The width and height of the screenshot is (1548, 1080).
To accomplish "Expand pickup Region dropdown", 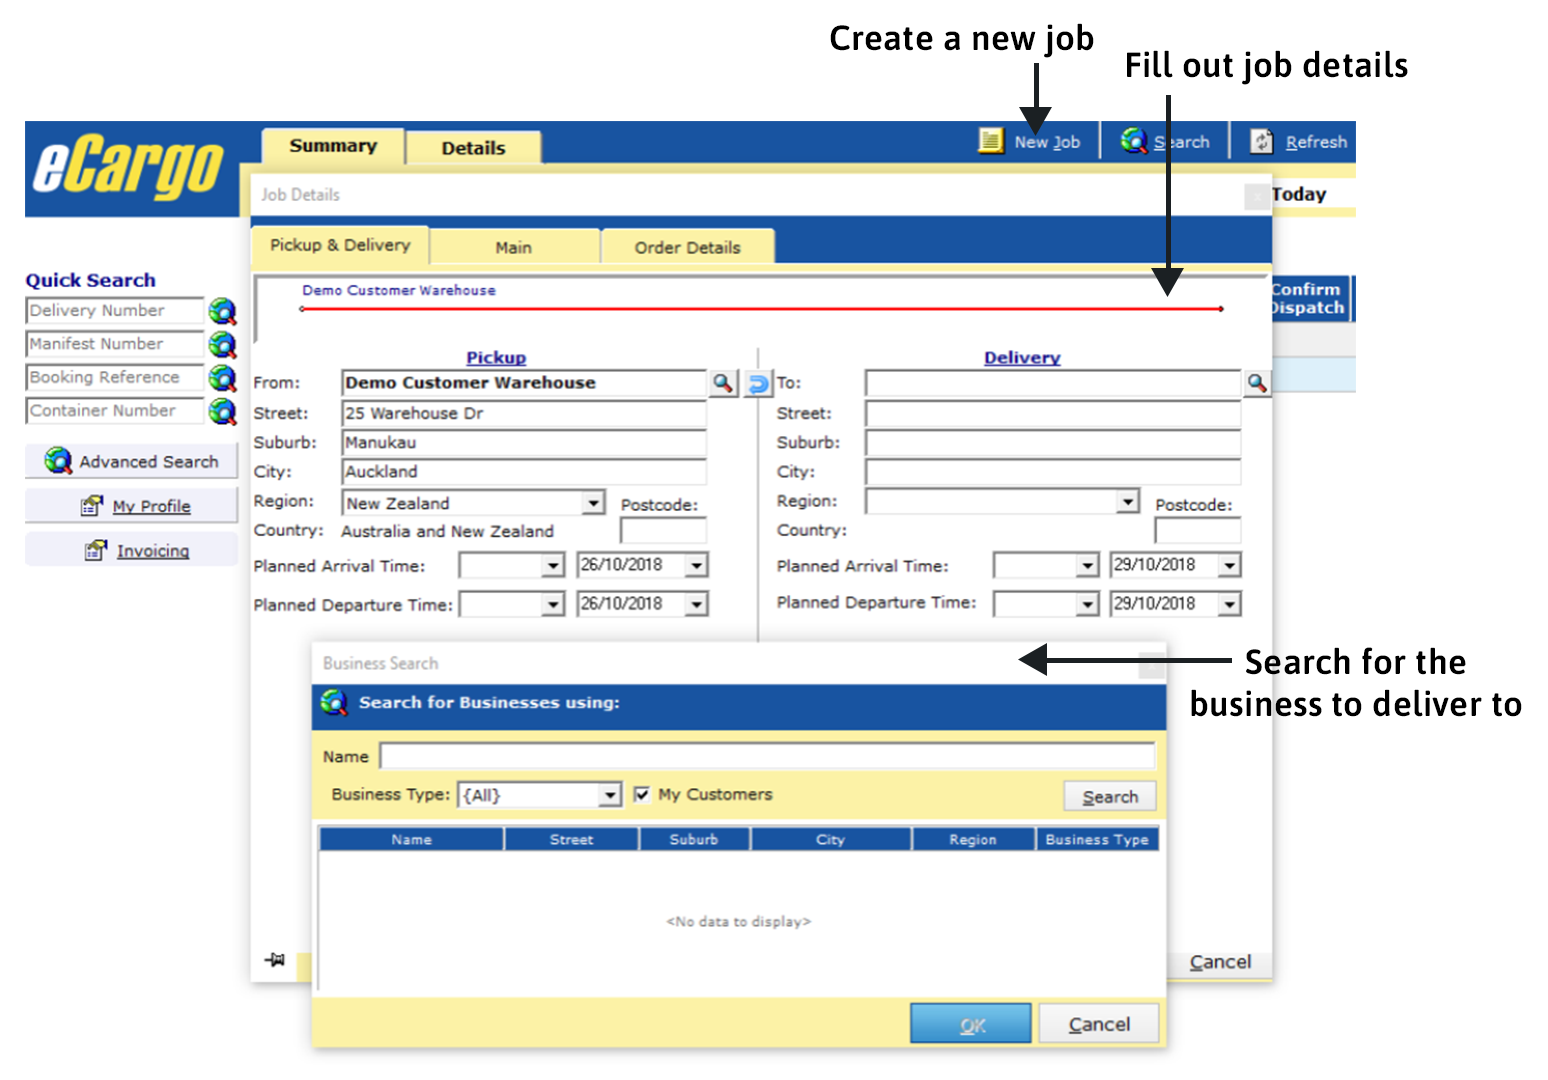I will click(594, 502).
